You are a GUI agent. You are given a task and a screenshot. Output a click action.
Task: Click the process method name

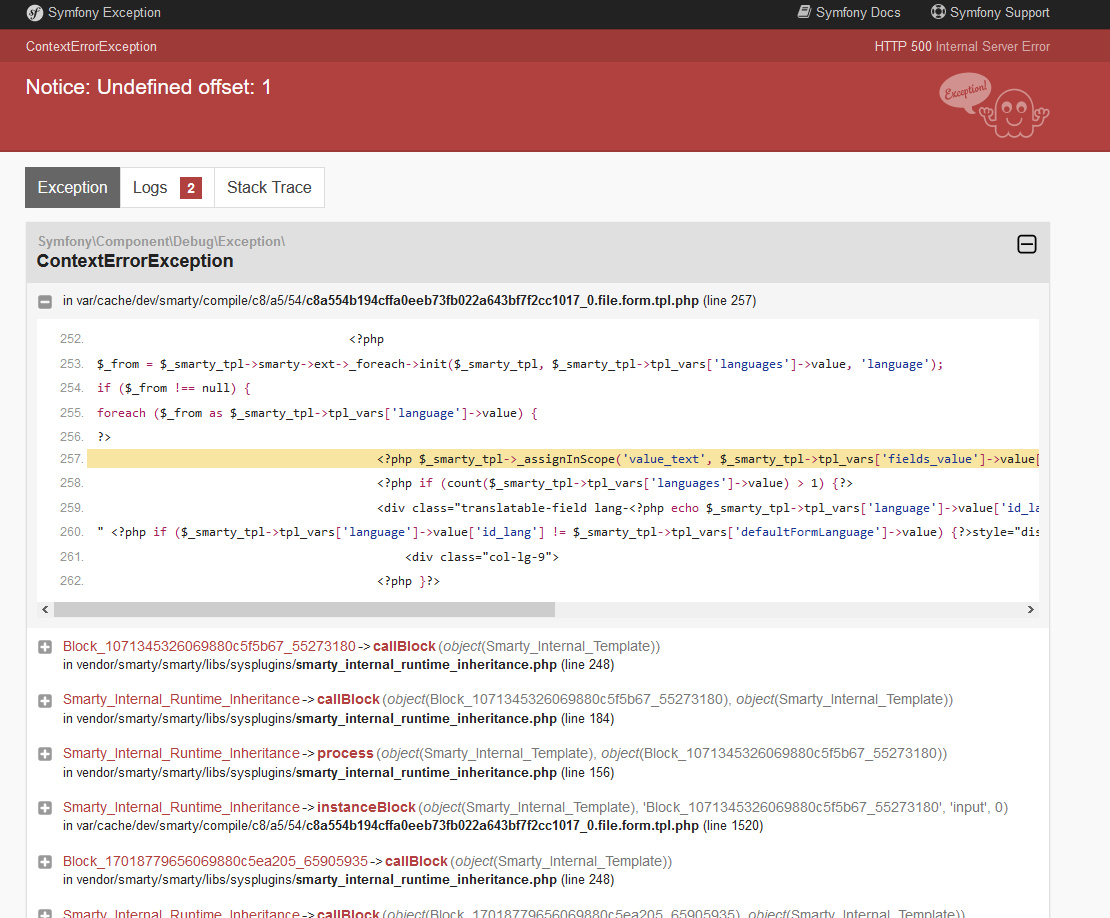click(x=345, y=753)
